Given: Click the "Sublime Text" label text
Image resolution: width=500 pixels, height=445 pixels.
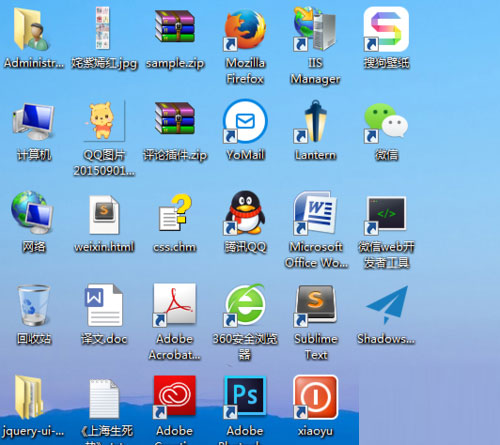Looking at the screenshot, I should point(316,347).
